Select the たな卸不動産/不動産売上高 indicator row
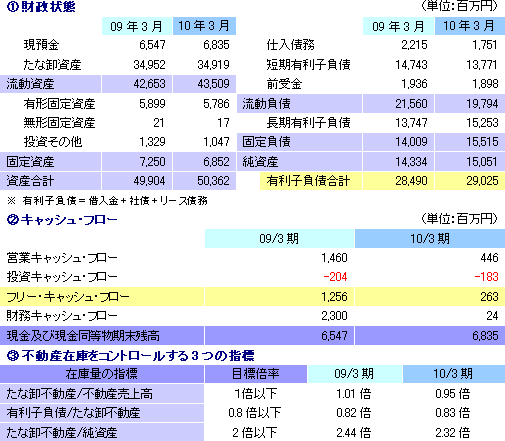The image size is (505, 441). pyautogui.click(x=252, y=394)
